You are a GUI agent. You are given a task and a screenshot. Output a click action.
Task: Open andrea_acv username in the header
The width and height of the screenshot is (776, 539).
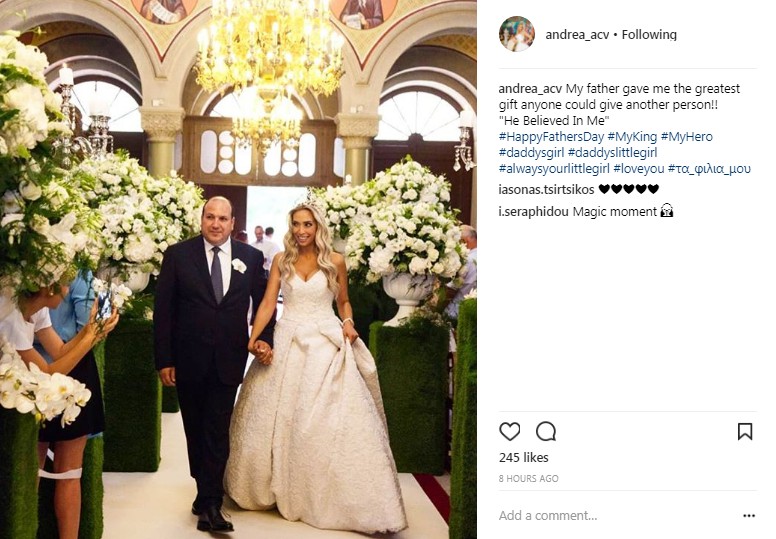[x=577, y=35]
